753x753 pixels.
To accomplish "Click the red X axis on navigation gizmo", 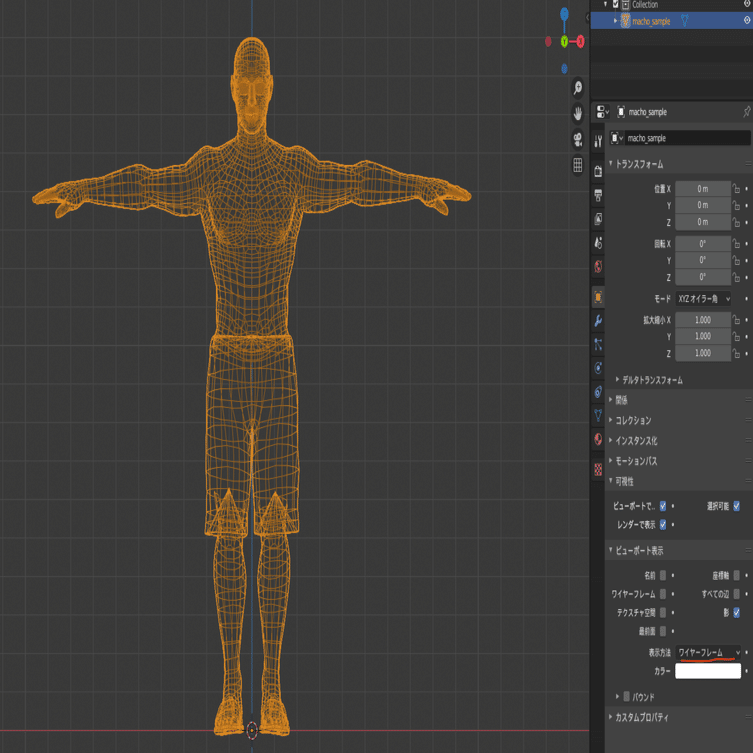I will pos(580,42).
